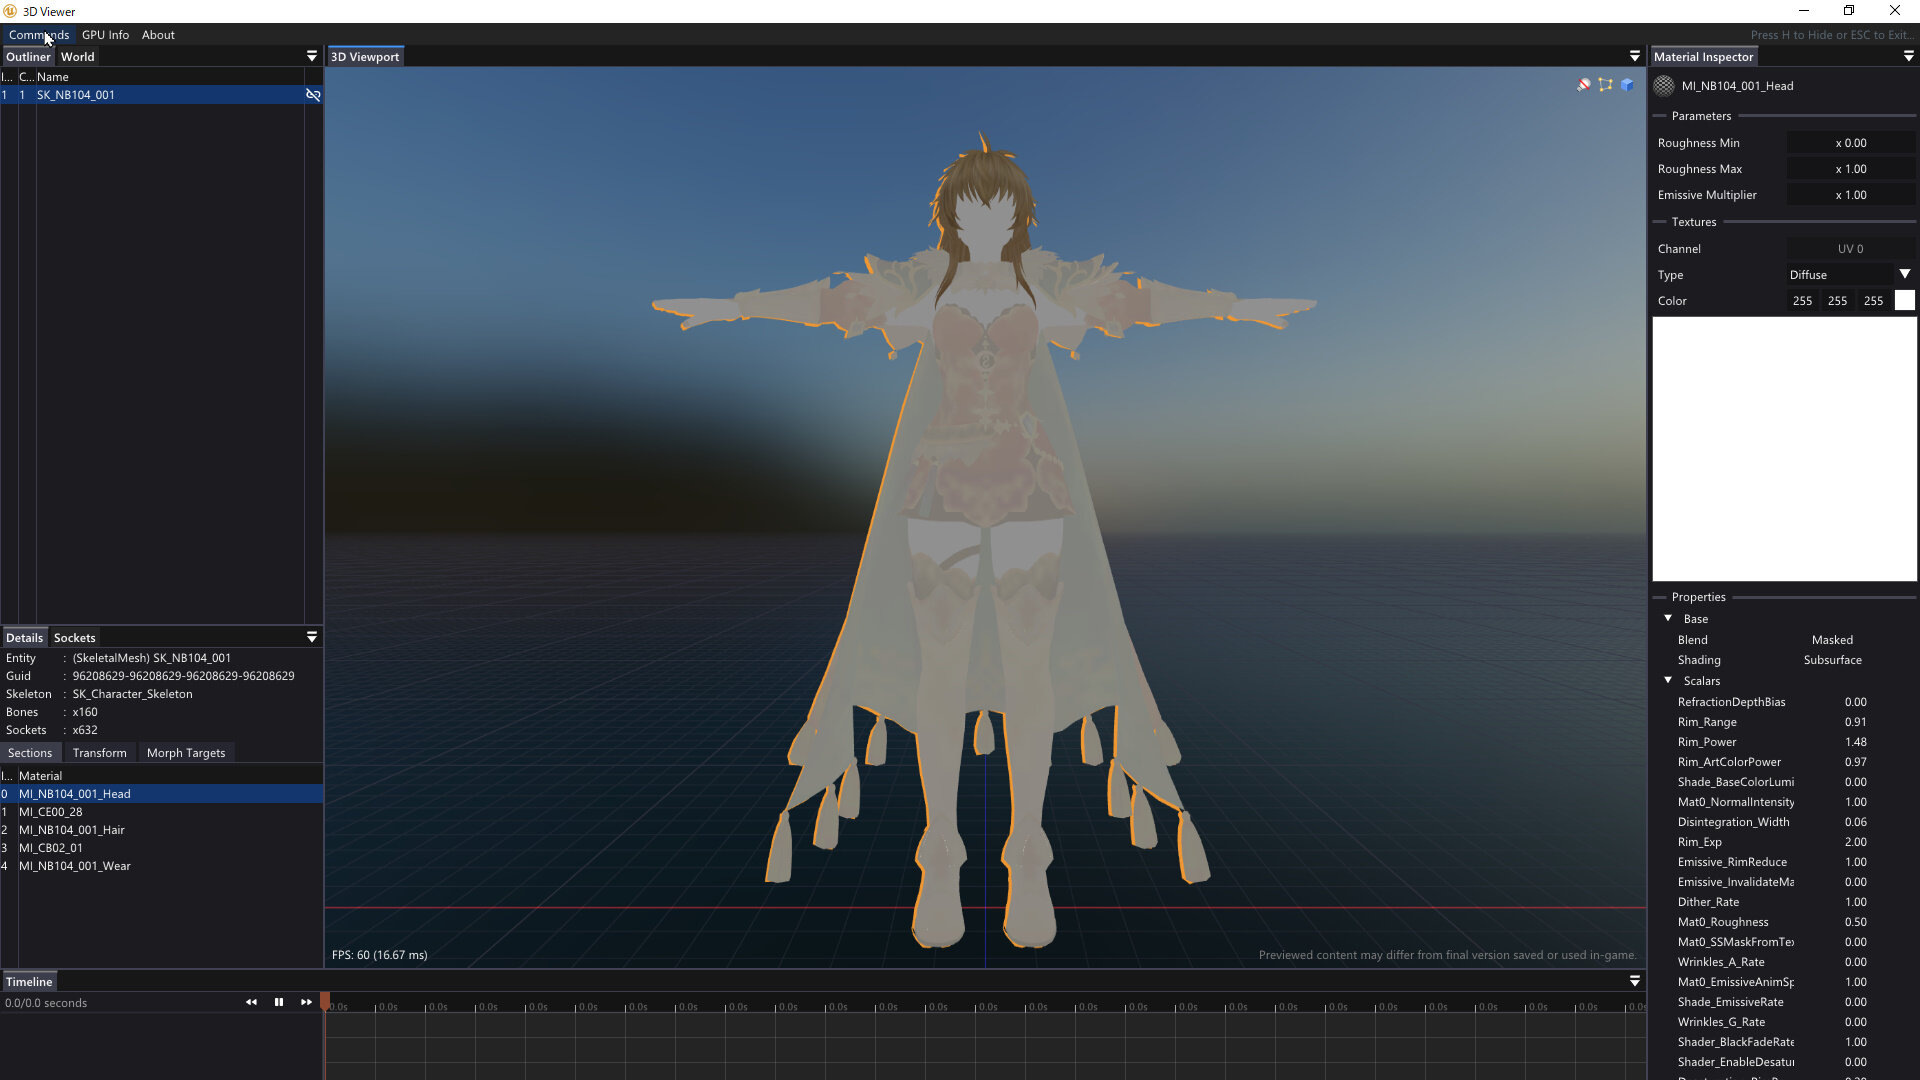Toggle the disabled lighting bulb icon in viewport
Viewport: 1920px width, 1080px height.
(x=1584, y=85)
